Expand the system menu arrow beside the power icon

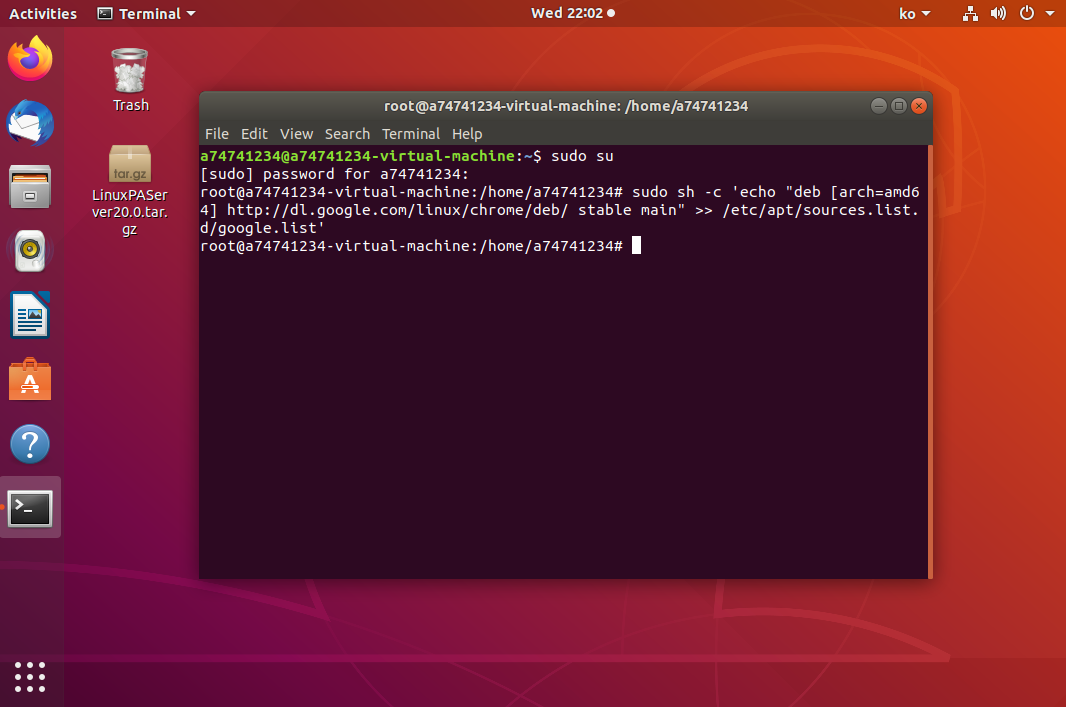pos(1050,14)
